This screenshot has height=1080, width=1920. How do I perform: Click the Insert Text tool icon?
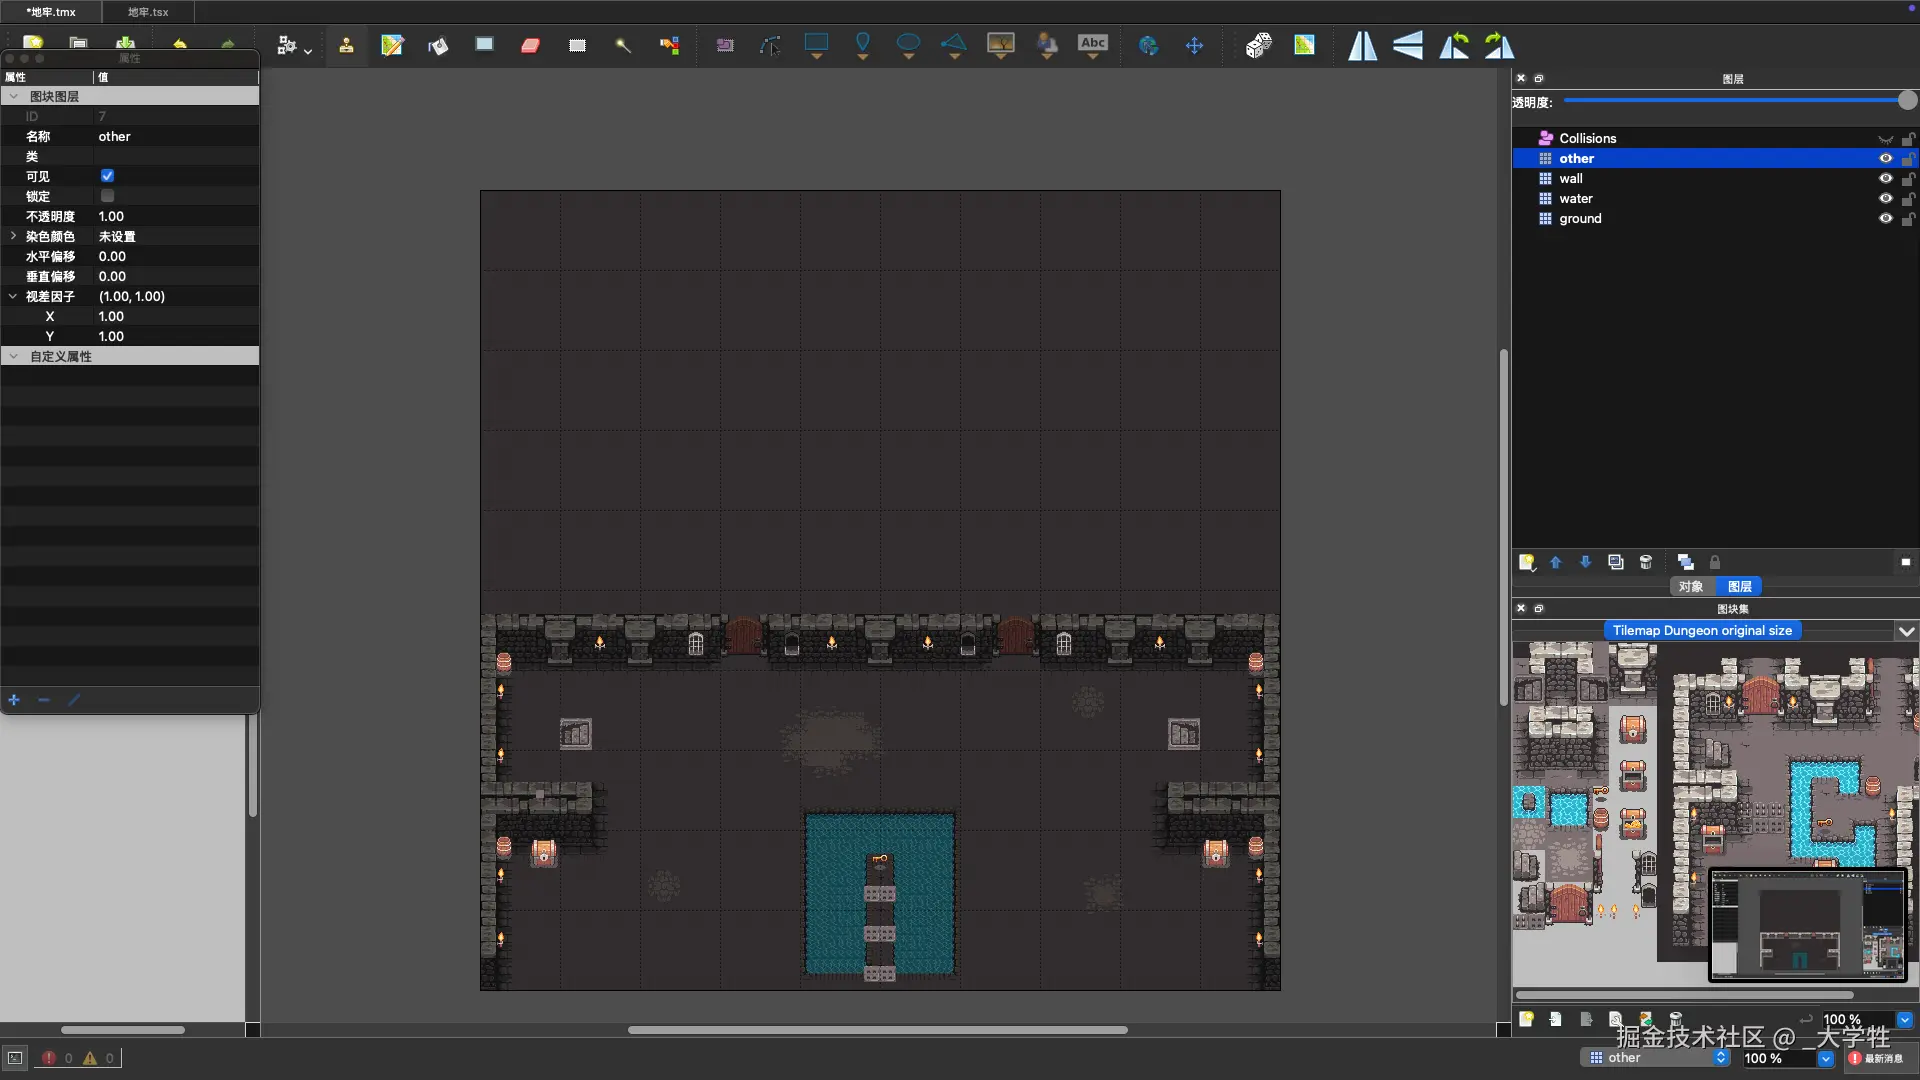pos(1092,44)
